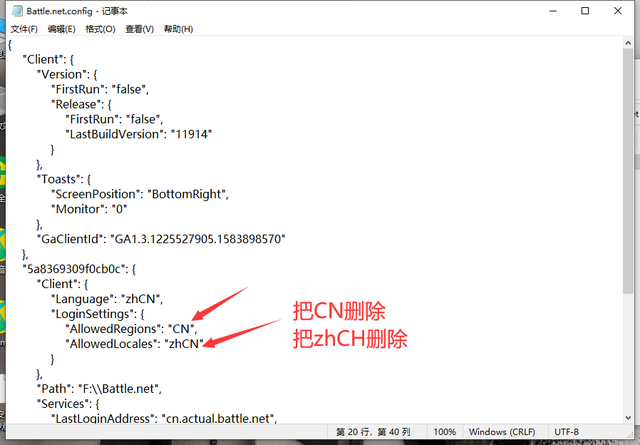
Task: Click the 第 20 行, 第 40 列 status entry
Action: [373, 432]
